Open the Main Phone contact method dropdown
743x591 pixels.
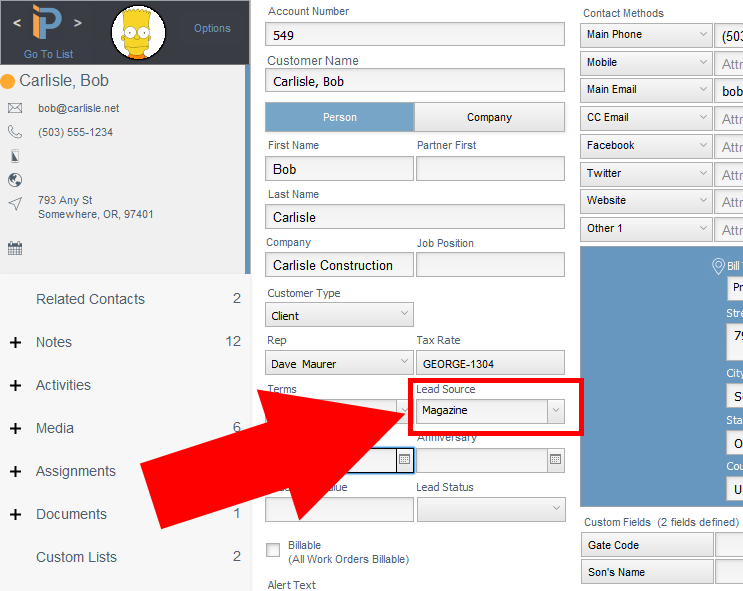click(646, 35)
